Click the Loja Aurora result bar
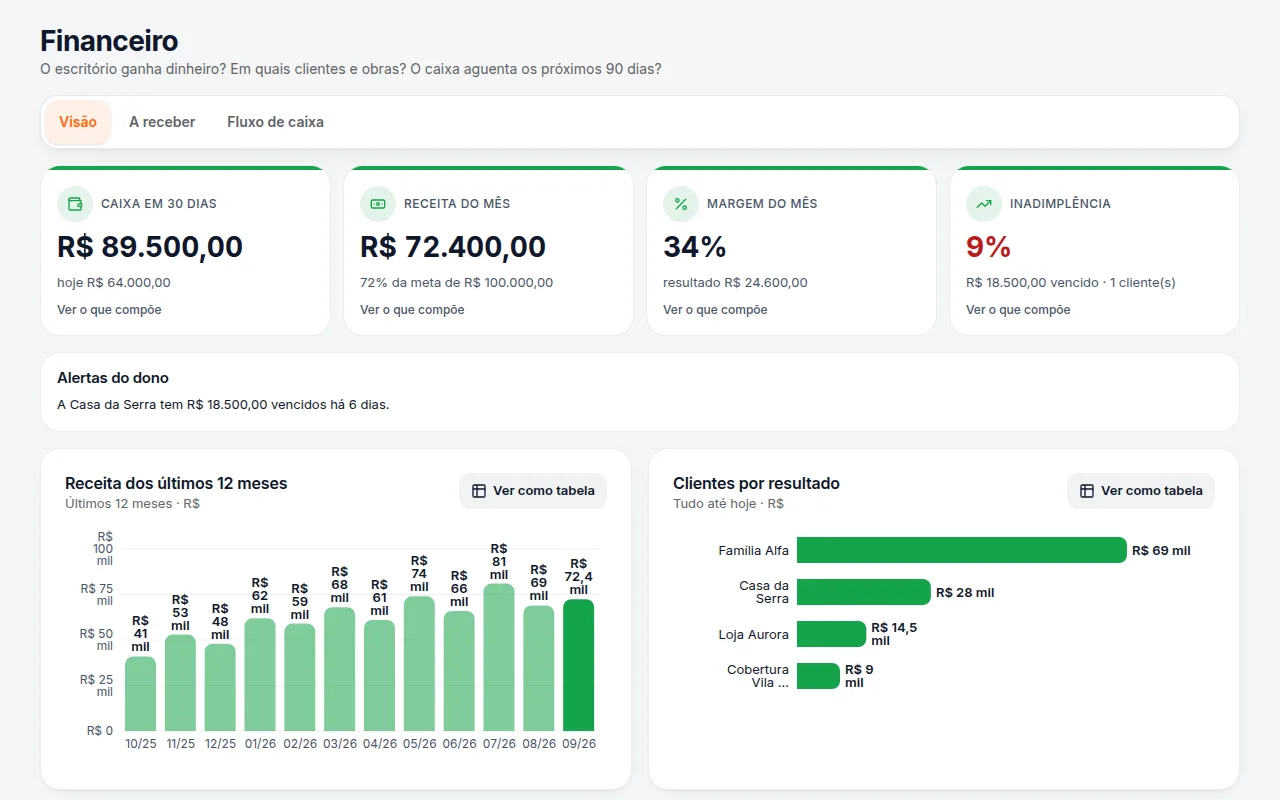The height and width of the screenshot is (800, 1280). click(831, 634)
